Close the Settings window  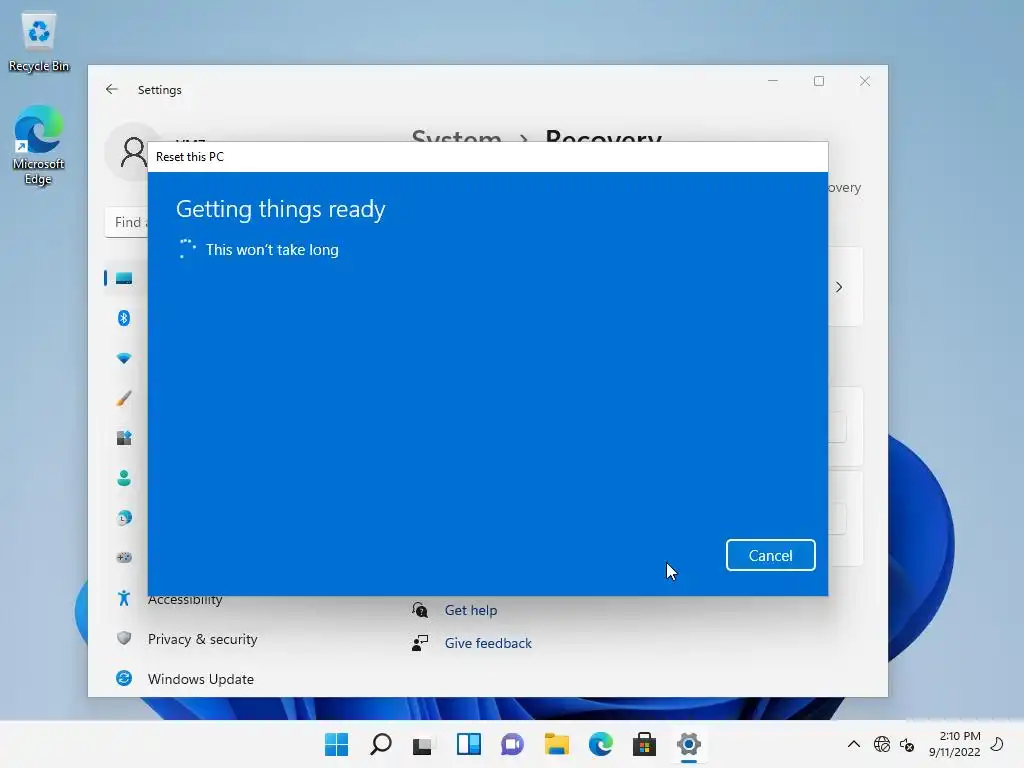(865, 81)
